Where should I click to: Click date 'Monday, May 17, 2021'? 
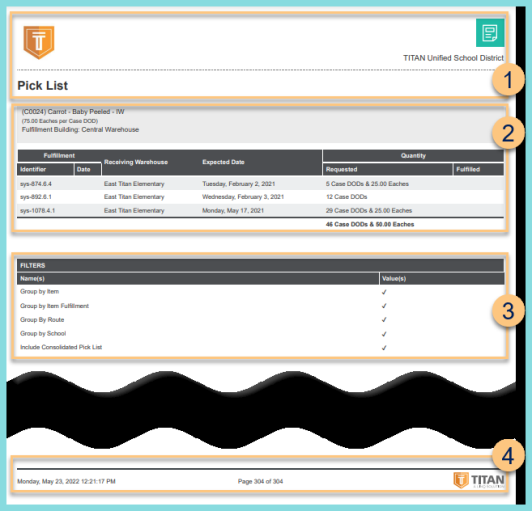point(233,211)
